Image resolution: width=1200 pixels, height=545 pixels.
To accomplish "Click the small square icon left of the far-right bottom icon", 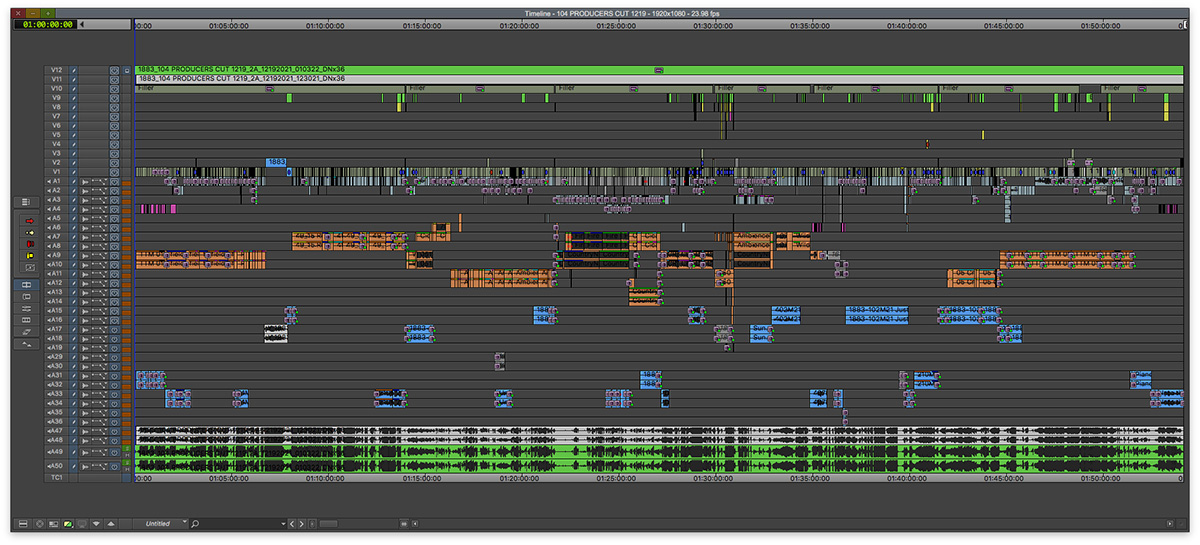I will click(x=1169, y=524).
